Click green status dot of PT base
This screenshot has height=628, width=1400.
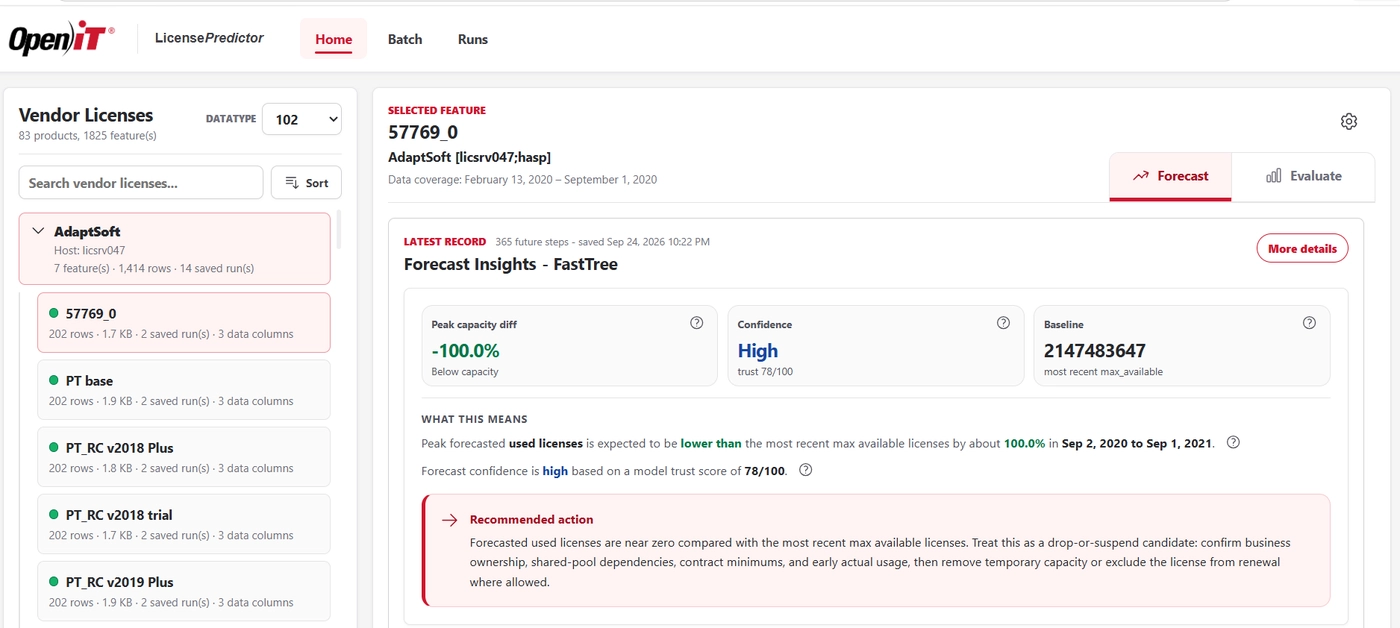pos(54,381)
